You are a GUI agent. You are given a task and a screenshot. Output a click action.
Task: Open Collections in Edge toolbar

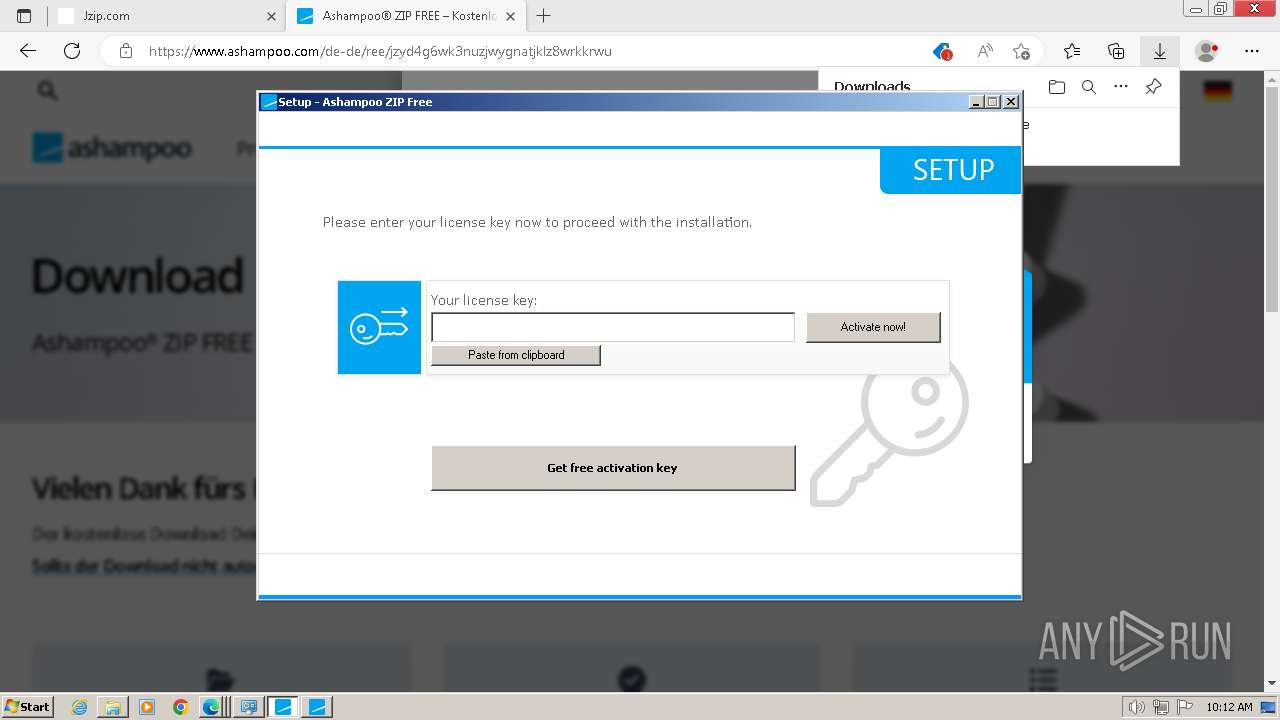pyautogui.click(x=1116, y=51)
